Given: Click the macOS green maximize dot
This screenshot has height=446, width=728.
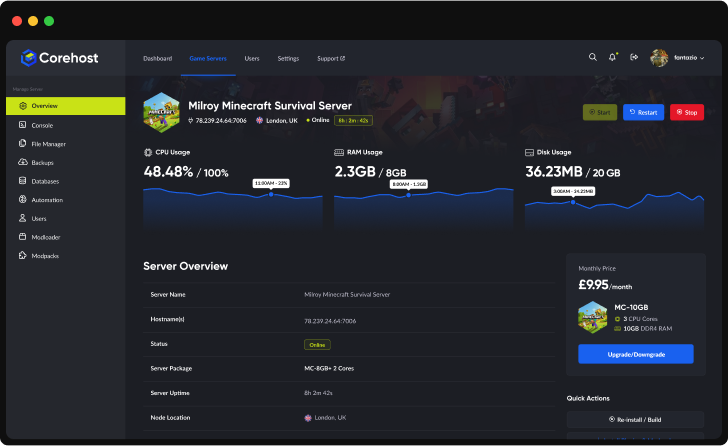Looking at the screenshot, I should pos(49,21).
